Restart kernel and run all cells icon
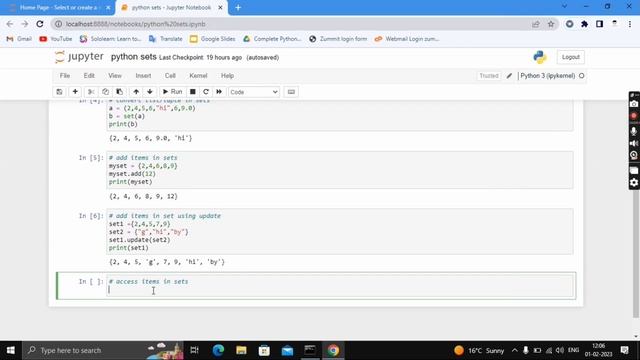 (x=219, y=92)
